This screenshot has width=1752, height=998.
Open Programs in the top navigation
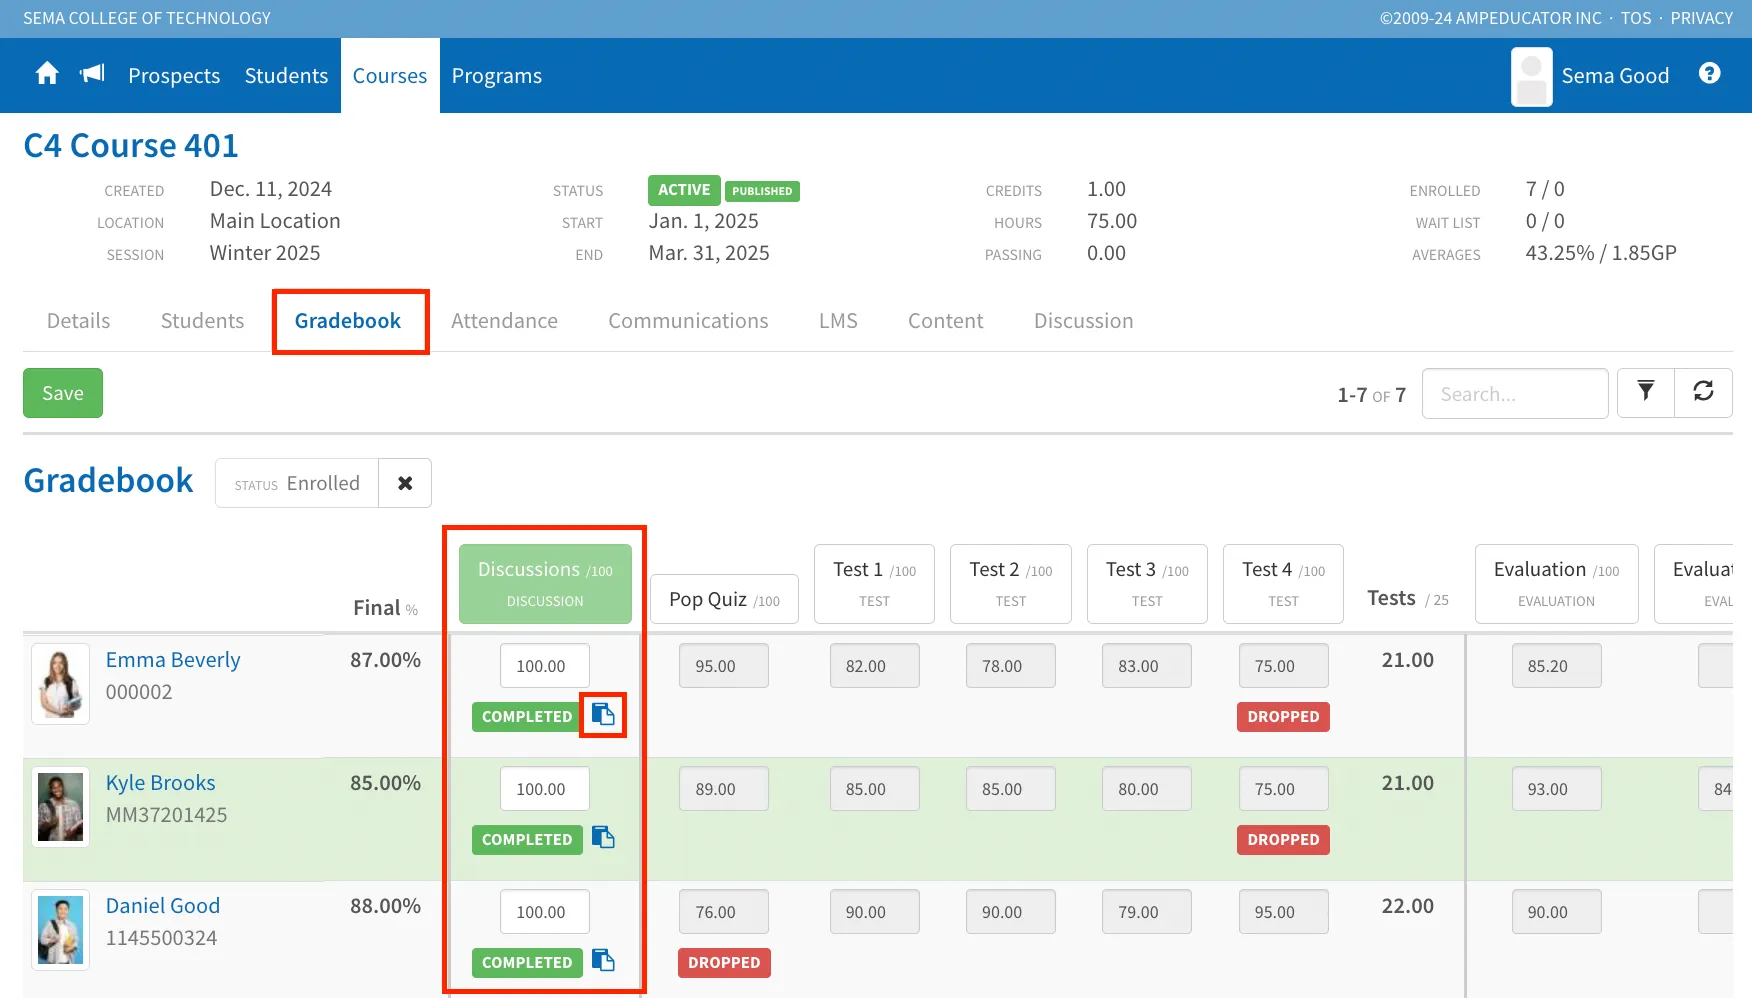click(x=496, y=76)
